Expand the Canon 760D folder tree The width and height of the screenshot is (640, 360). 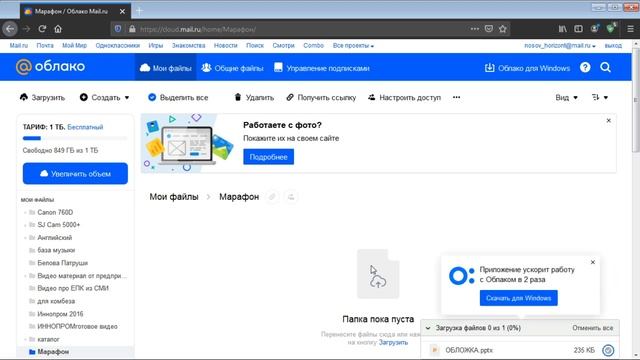click(25, 212)
